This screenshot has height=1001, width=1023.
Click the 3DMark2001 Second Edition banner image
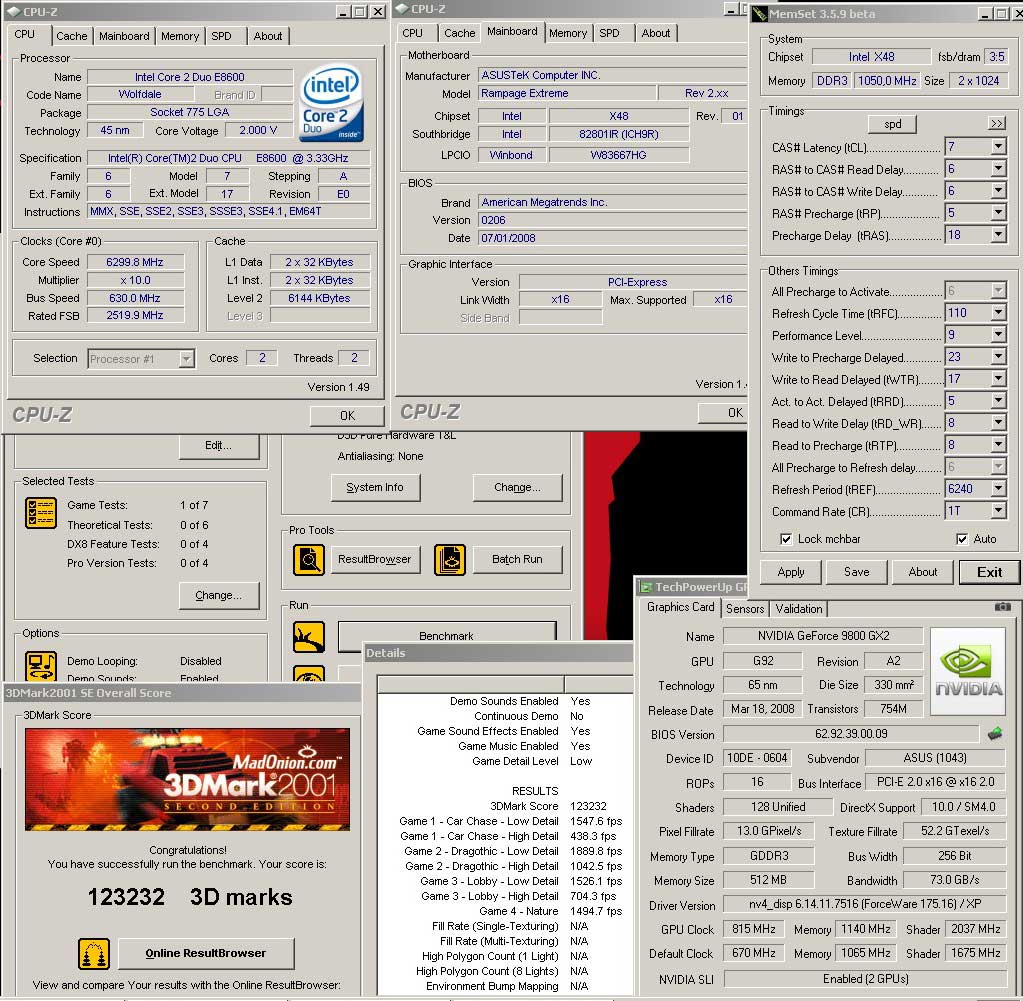pyautogui.click(x=187, y=779)
